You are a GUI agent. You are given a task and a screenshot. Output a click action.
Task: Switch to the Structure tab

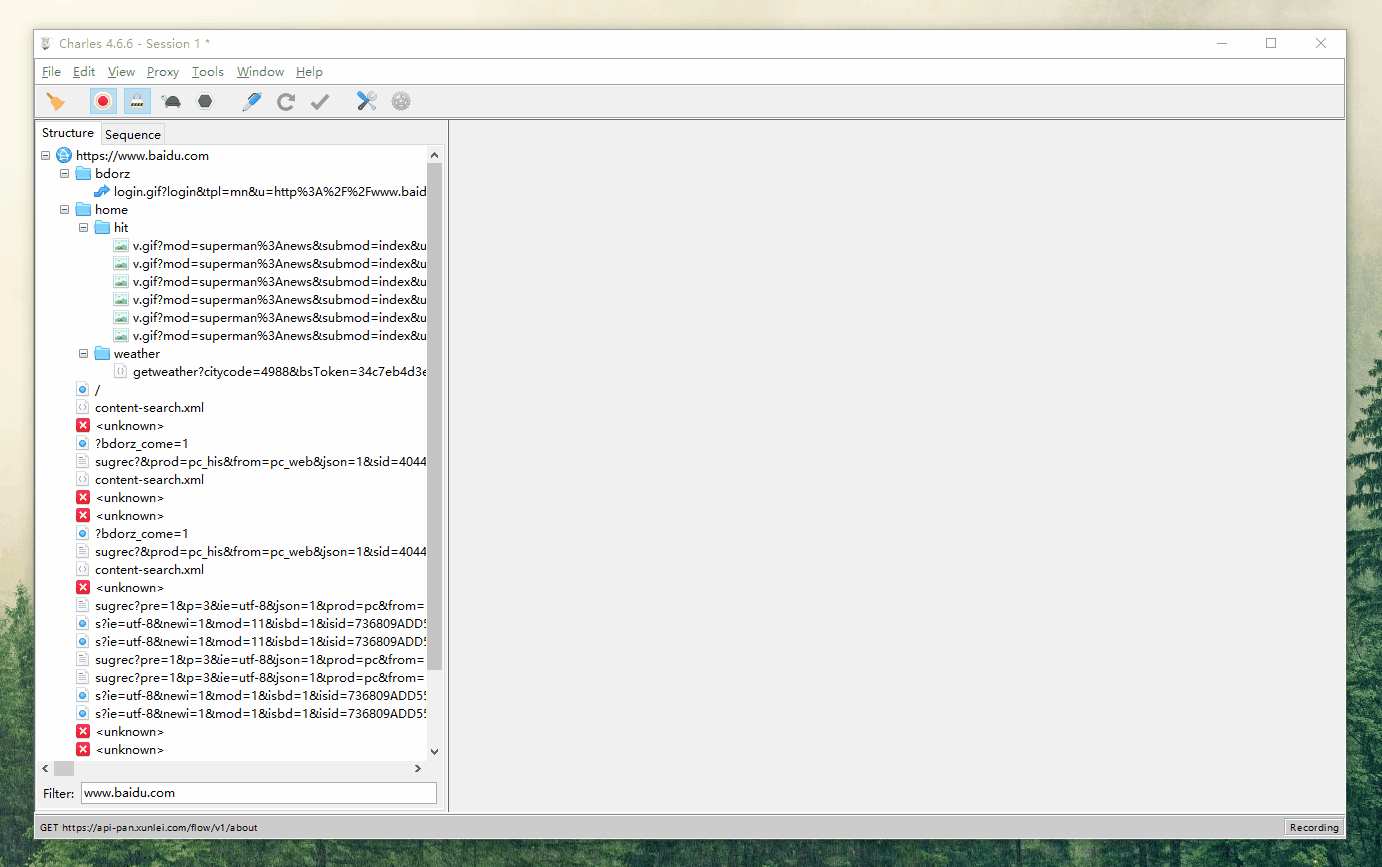point(68,133)
